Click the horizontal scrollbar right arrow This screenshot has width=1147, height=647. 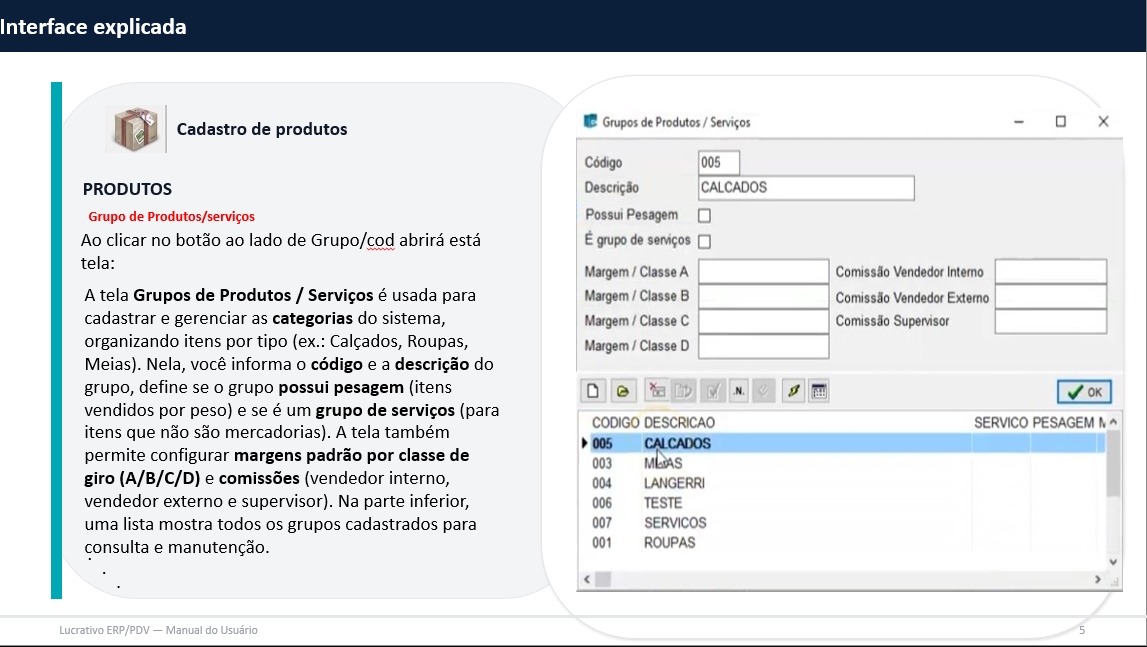[x=1099, y=579]
